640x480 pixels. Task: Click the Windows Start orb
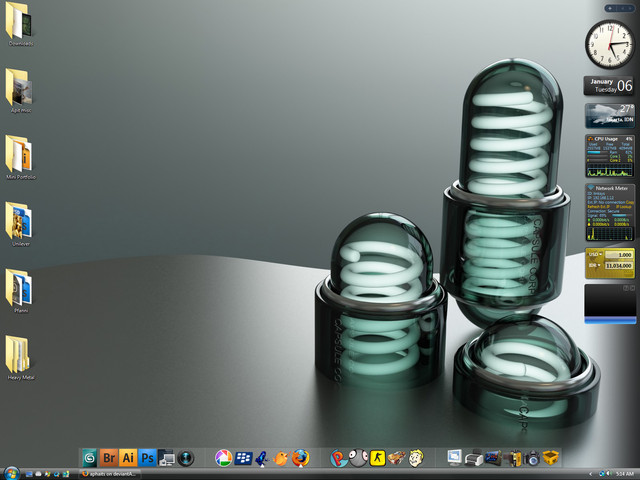pyautogui.click(x=11, y=473)
